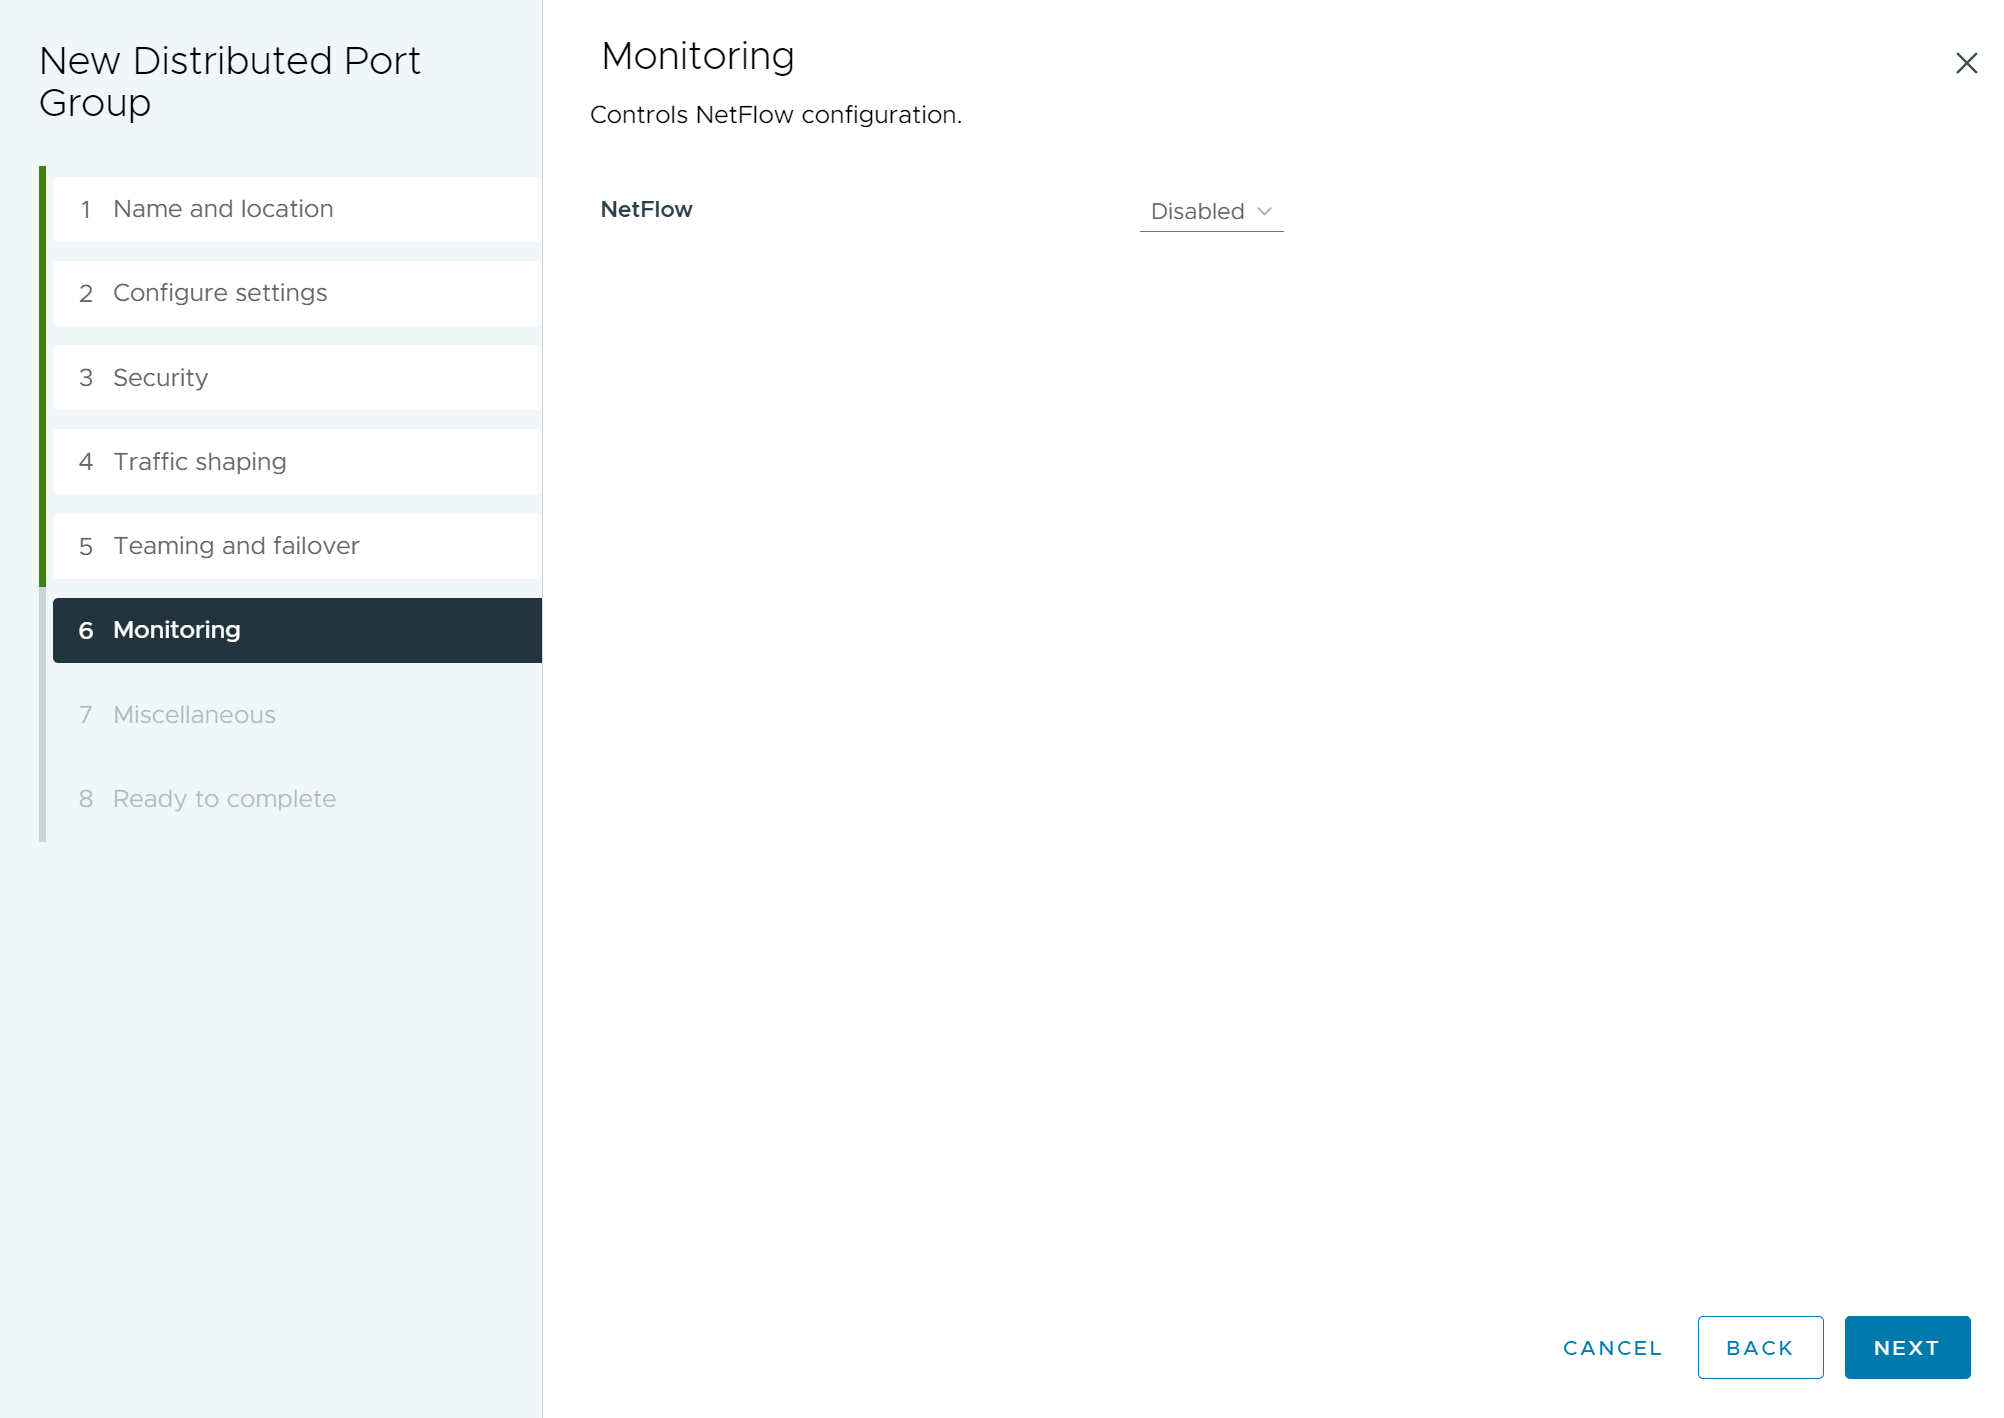Click the Name and location step icon
This screenshot has width=2004, height=1418.
(84, 209)
